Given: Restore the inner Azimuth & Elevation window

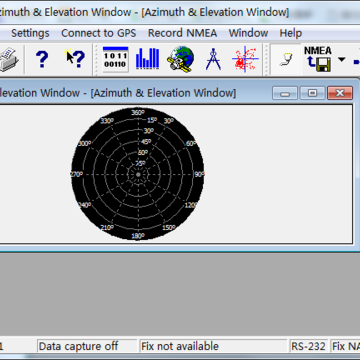Looking at the screenshot, I should [312, 93].
